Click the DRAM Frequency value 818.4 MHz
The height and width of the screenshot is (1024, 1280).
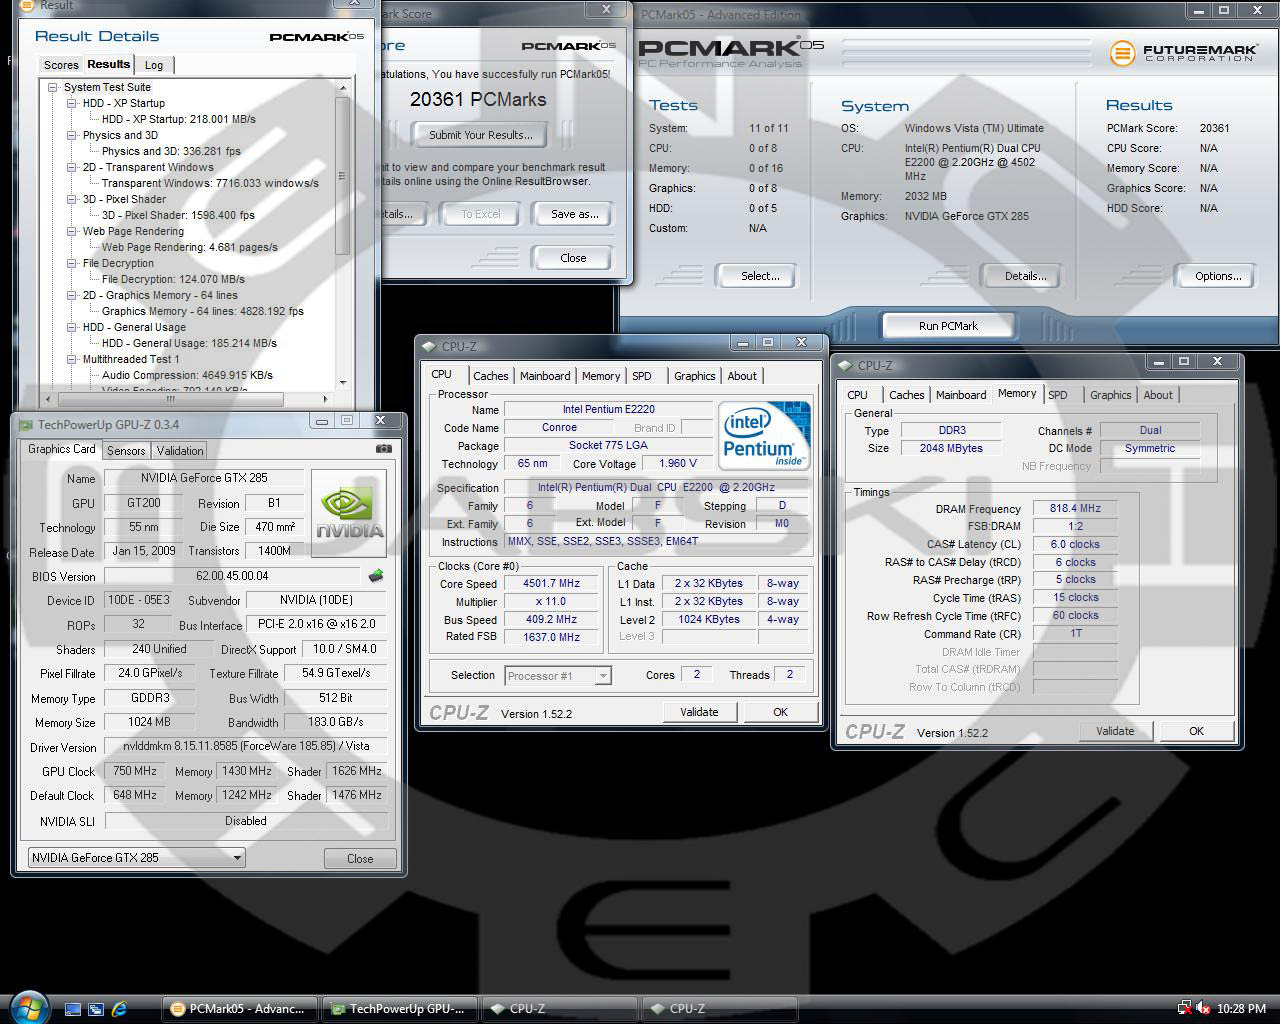point(1074,508)
